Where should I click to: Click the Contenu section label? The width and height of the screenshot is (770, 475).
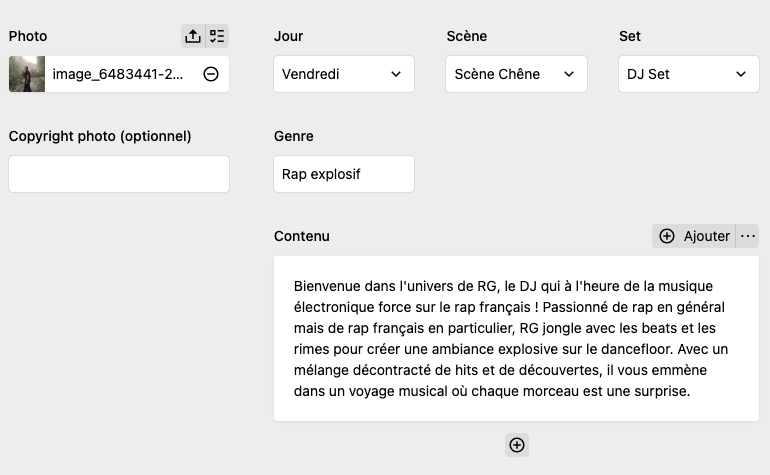click(x=301, y=236)
